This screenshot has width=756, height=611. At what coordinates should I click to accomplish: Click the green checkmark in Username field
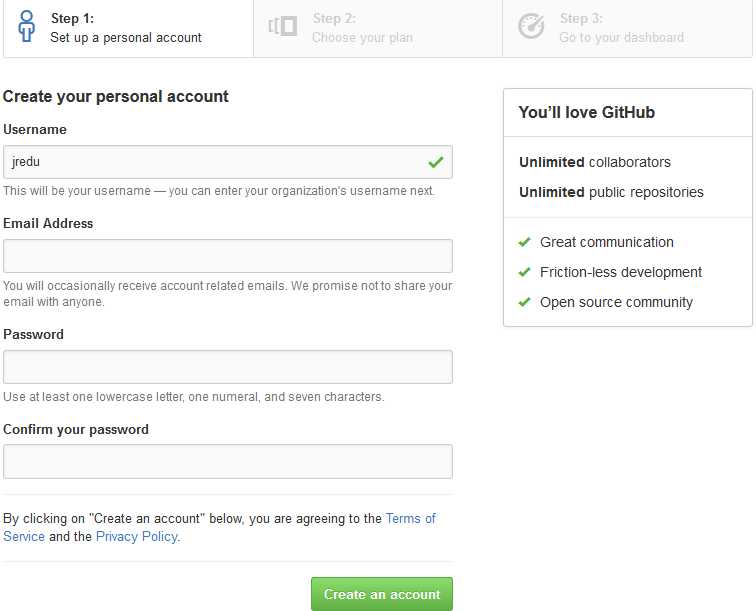[x=435, y=162]
